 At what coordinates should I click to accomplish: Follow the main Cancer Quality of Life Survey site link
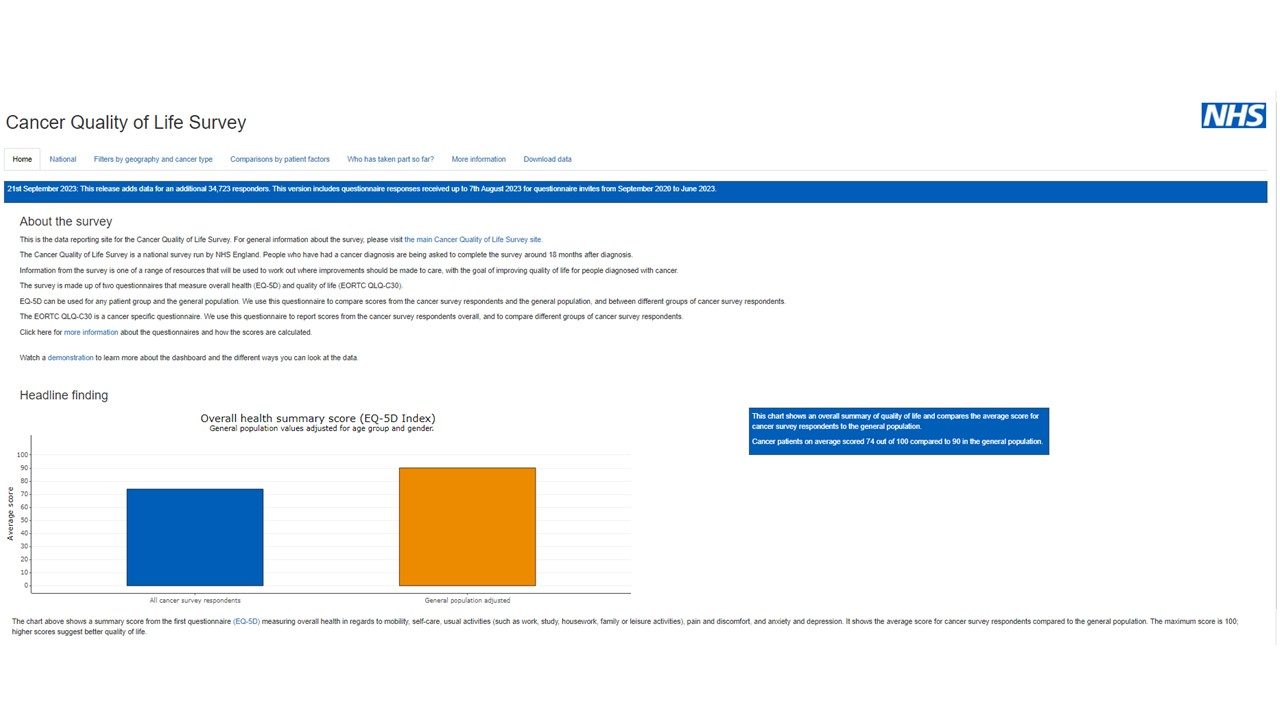pyautogui.click(x=473, y=240)
